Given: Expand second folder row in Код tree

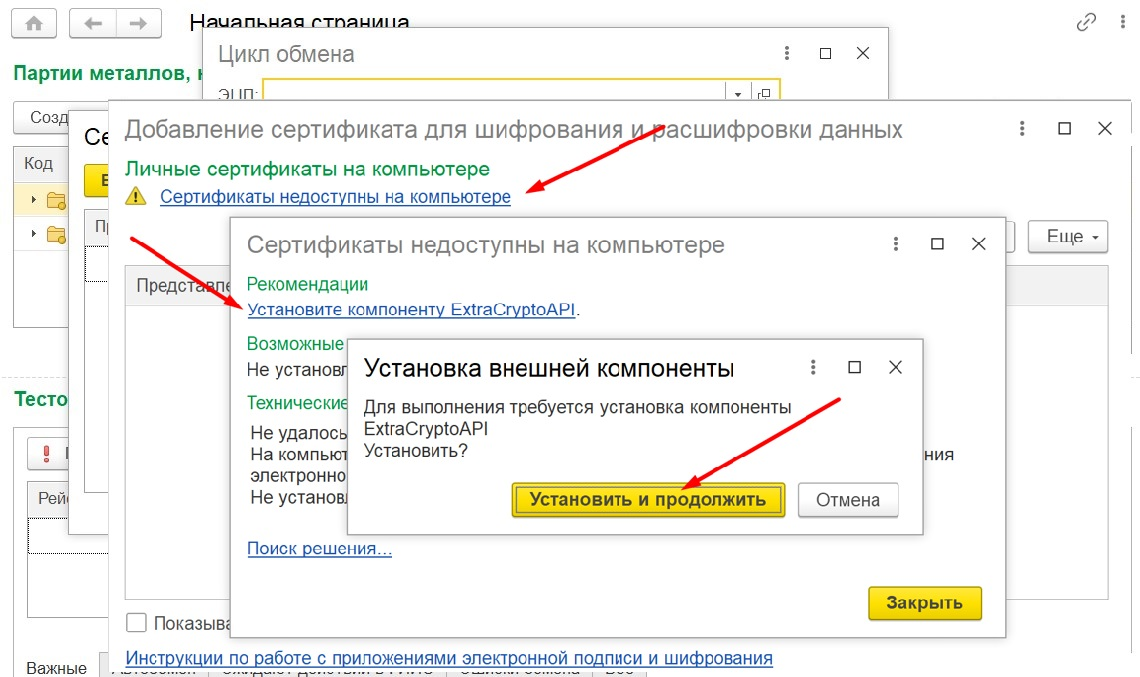Looking at the screenshot, I should (33, 233).
